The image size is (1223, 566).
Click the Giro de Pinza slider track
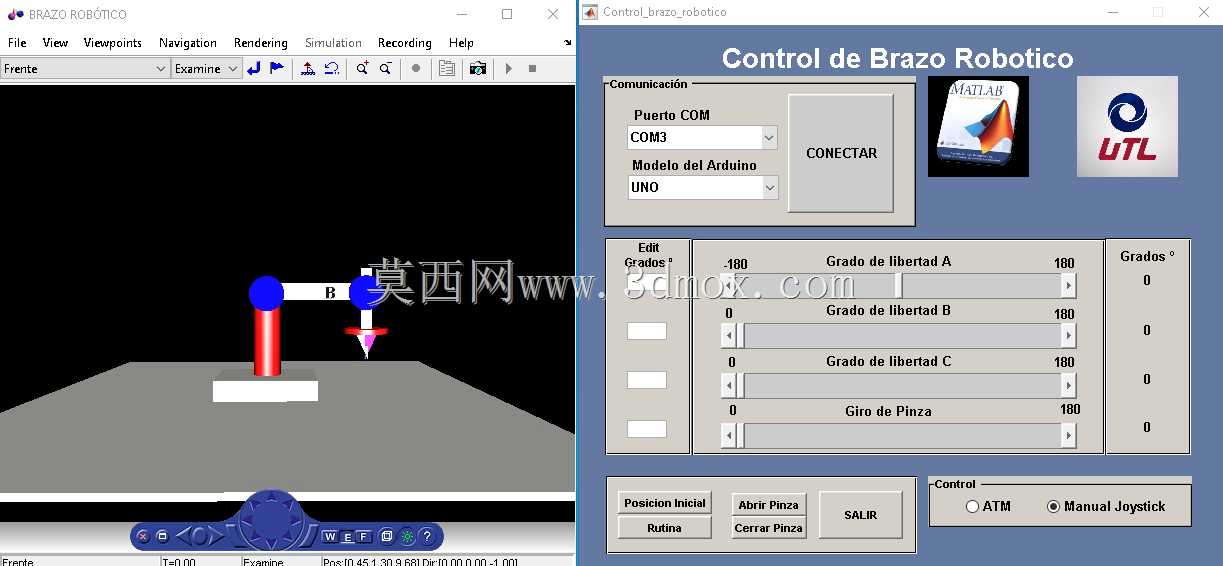(899, 435)
